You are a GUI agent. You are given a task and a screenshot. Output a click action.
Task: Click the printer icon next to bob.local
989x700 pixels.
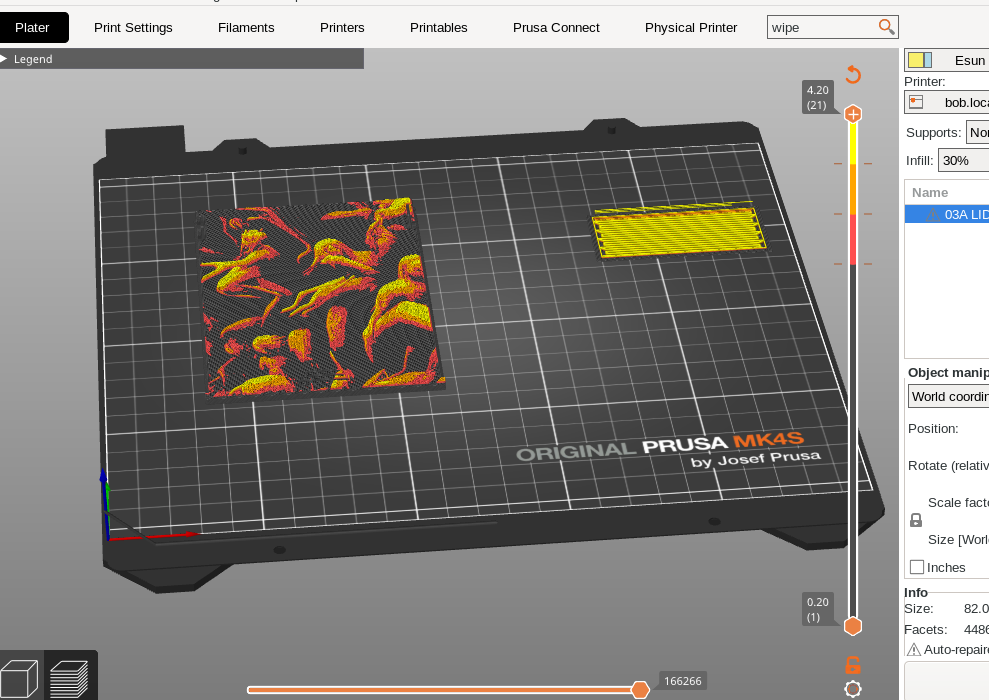[916, 102]
